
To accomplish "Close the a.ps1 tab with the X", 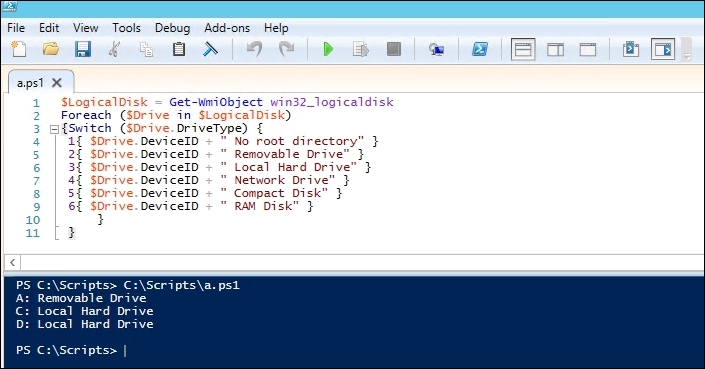I will pyautogui.click(x=57, y=83).
